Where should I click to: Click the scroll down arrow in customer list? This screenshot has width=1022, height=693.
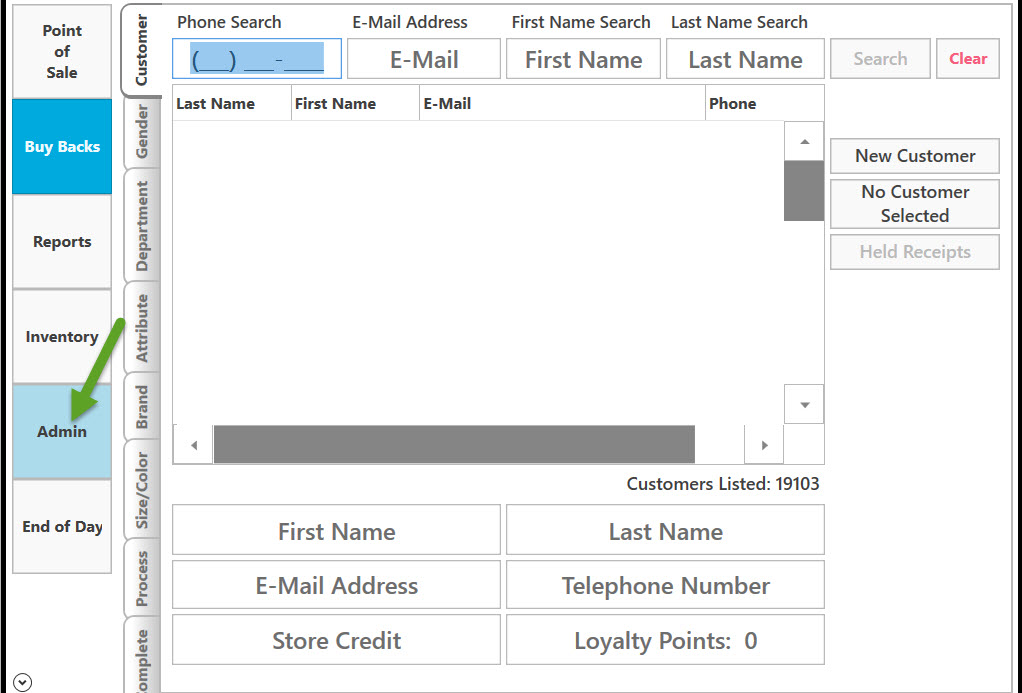(x=804, y=405)
